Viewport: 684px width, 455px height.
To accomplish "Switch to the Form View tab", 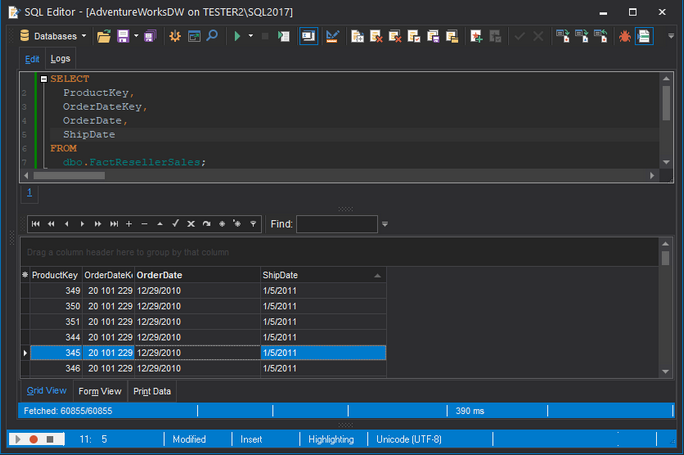I will [100, 391].
